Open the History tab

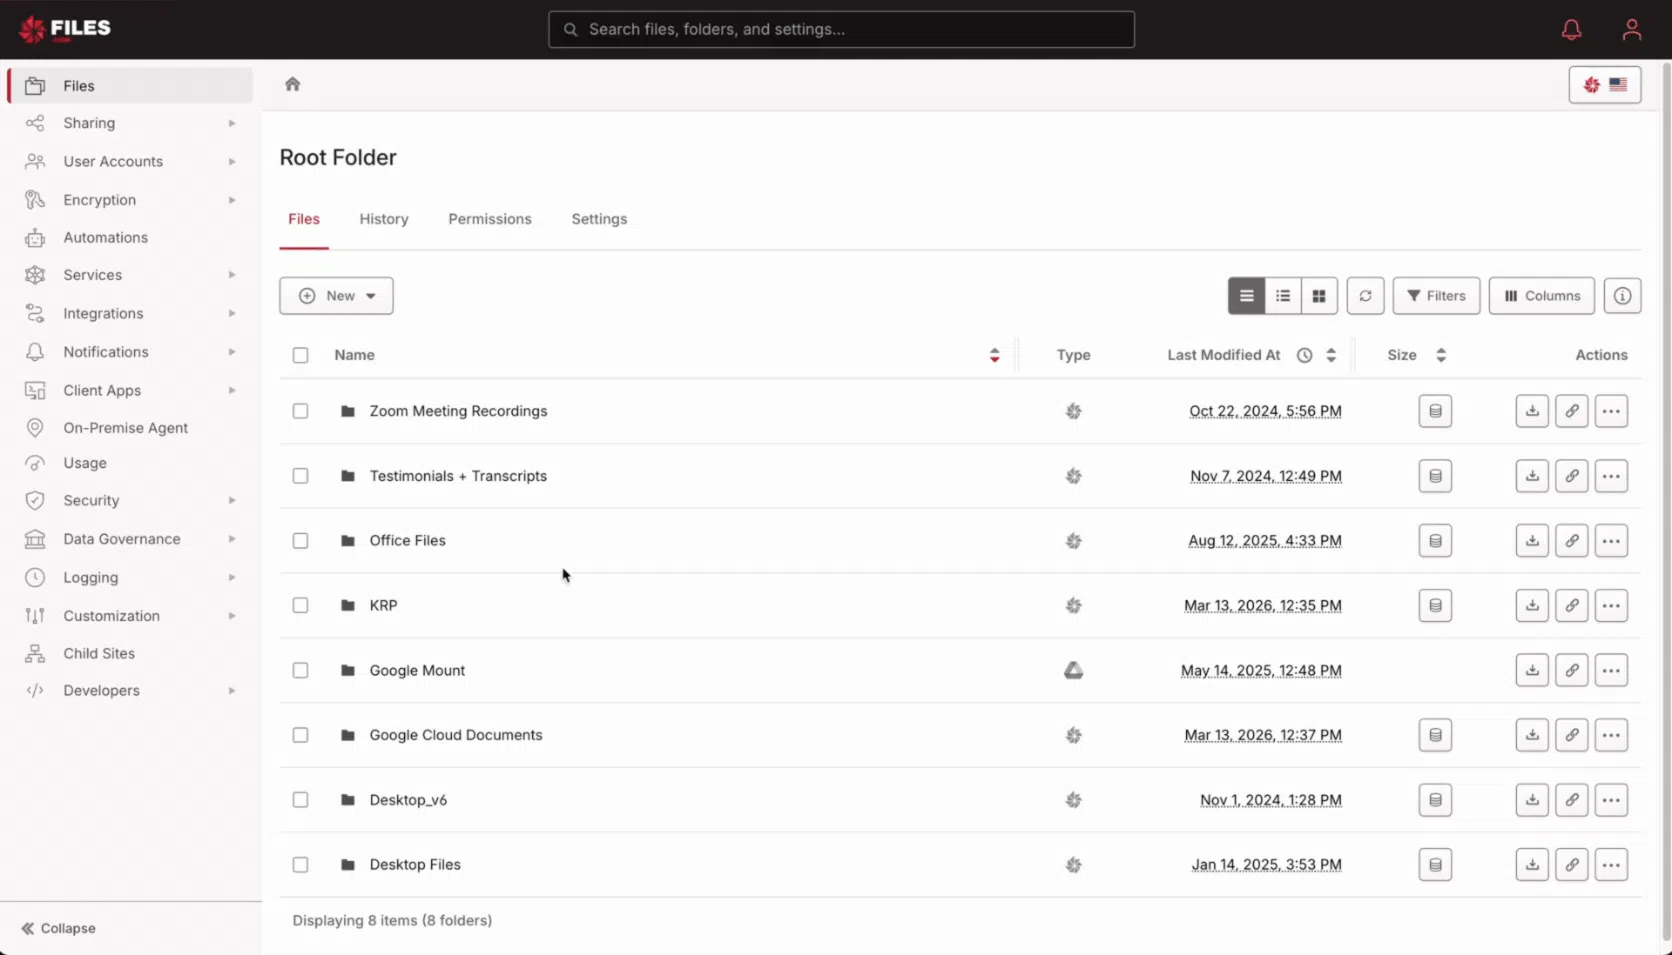click(x=384, y=219)
